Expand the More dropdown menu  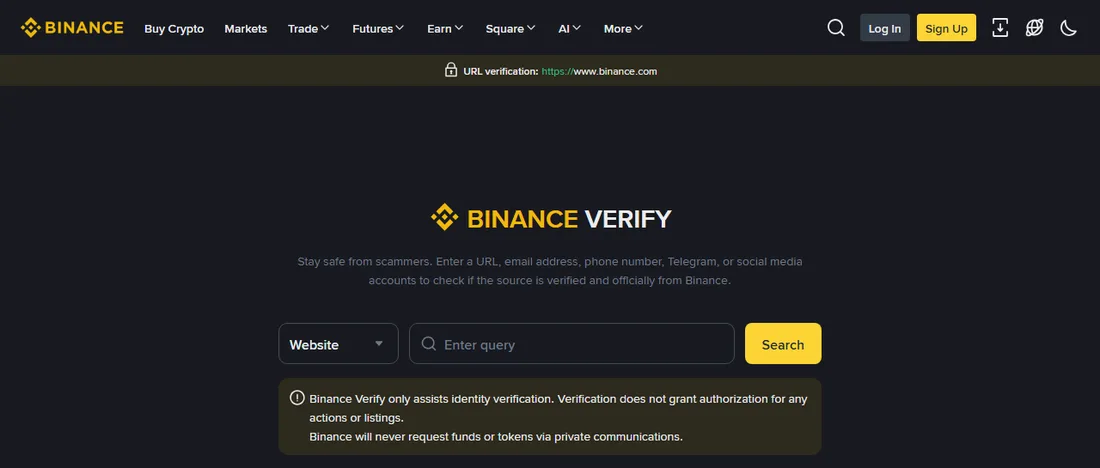(624, 29)
